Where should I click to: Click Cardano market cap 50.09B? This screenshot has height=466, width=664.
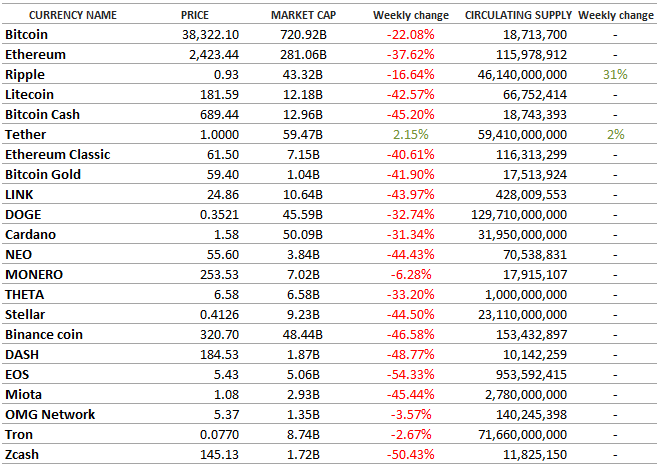[x=303, y=235]
